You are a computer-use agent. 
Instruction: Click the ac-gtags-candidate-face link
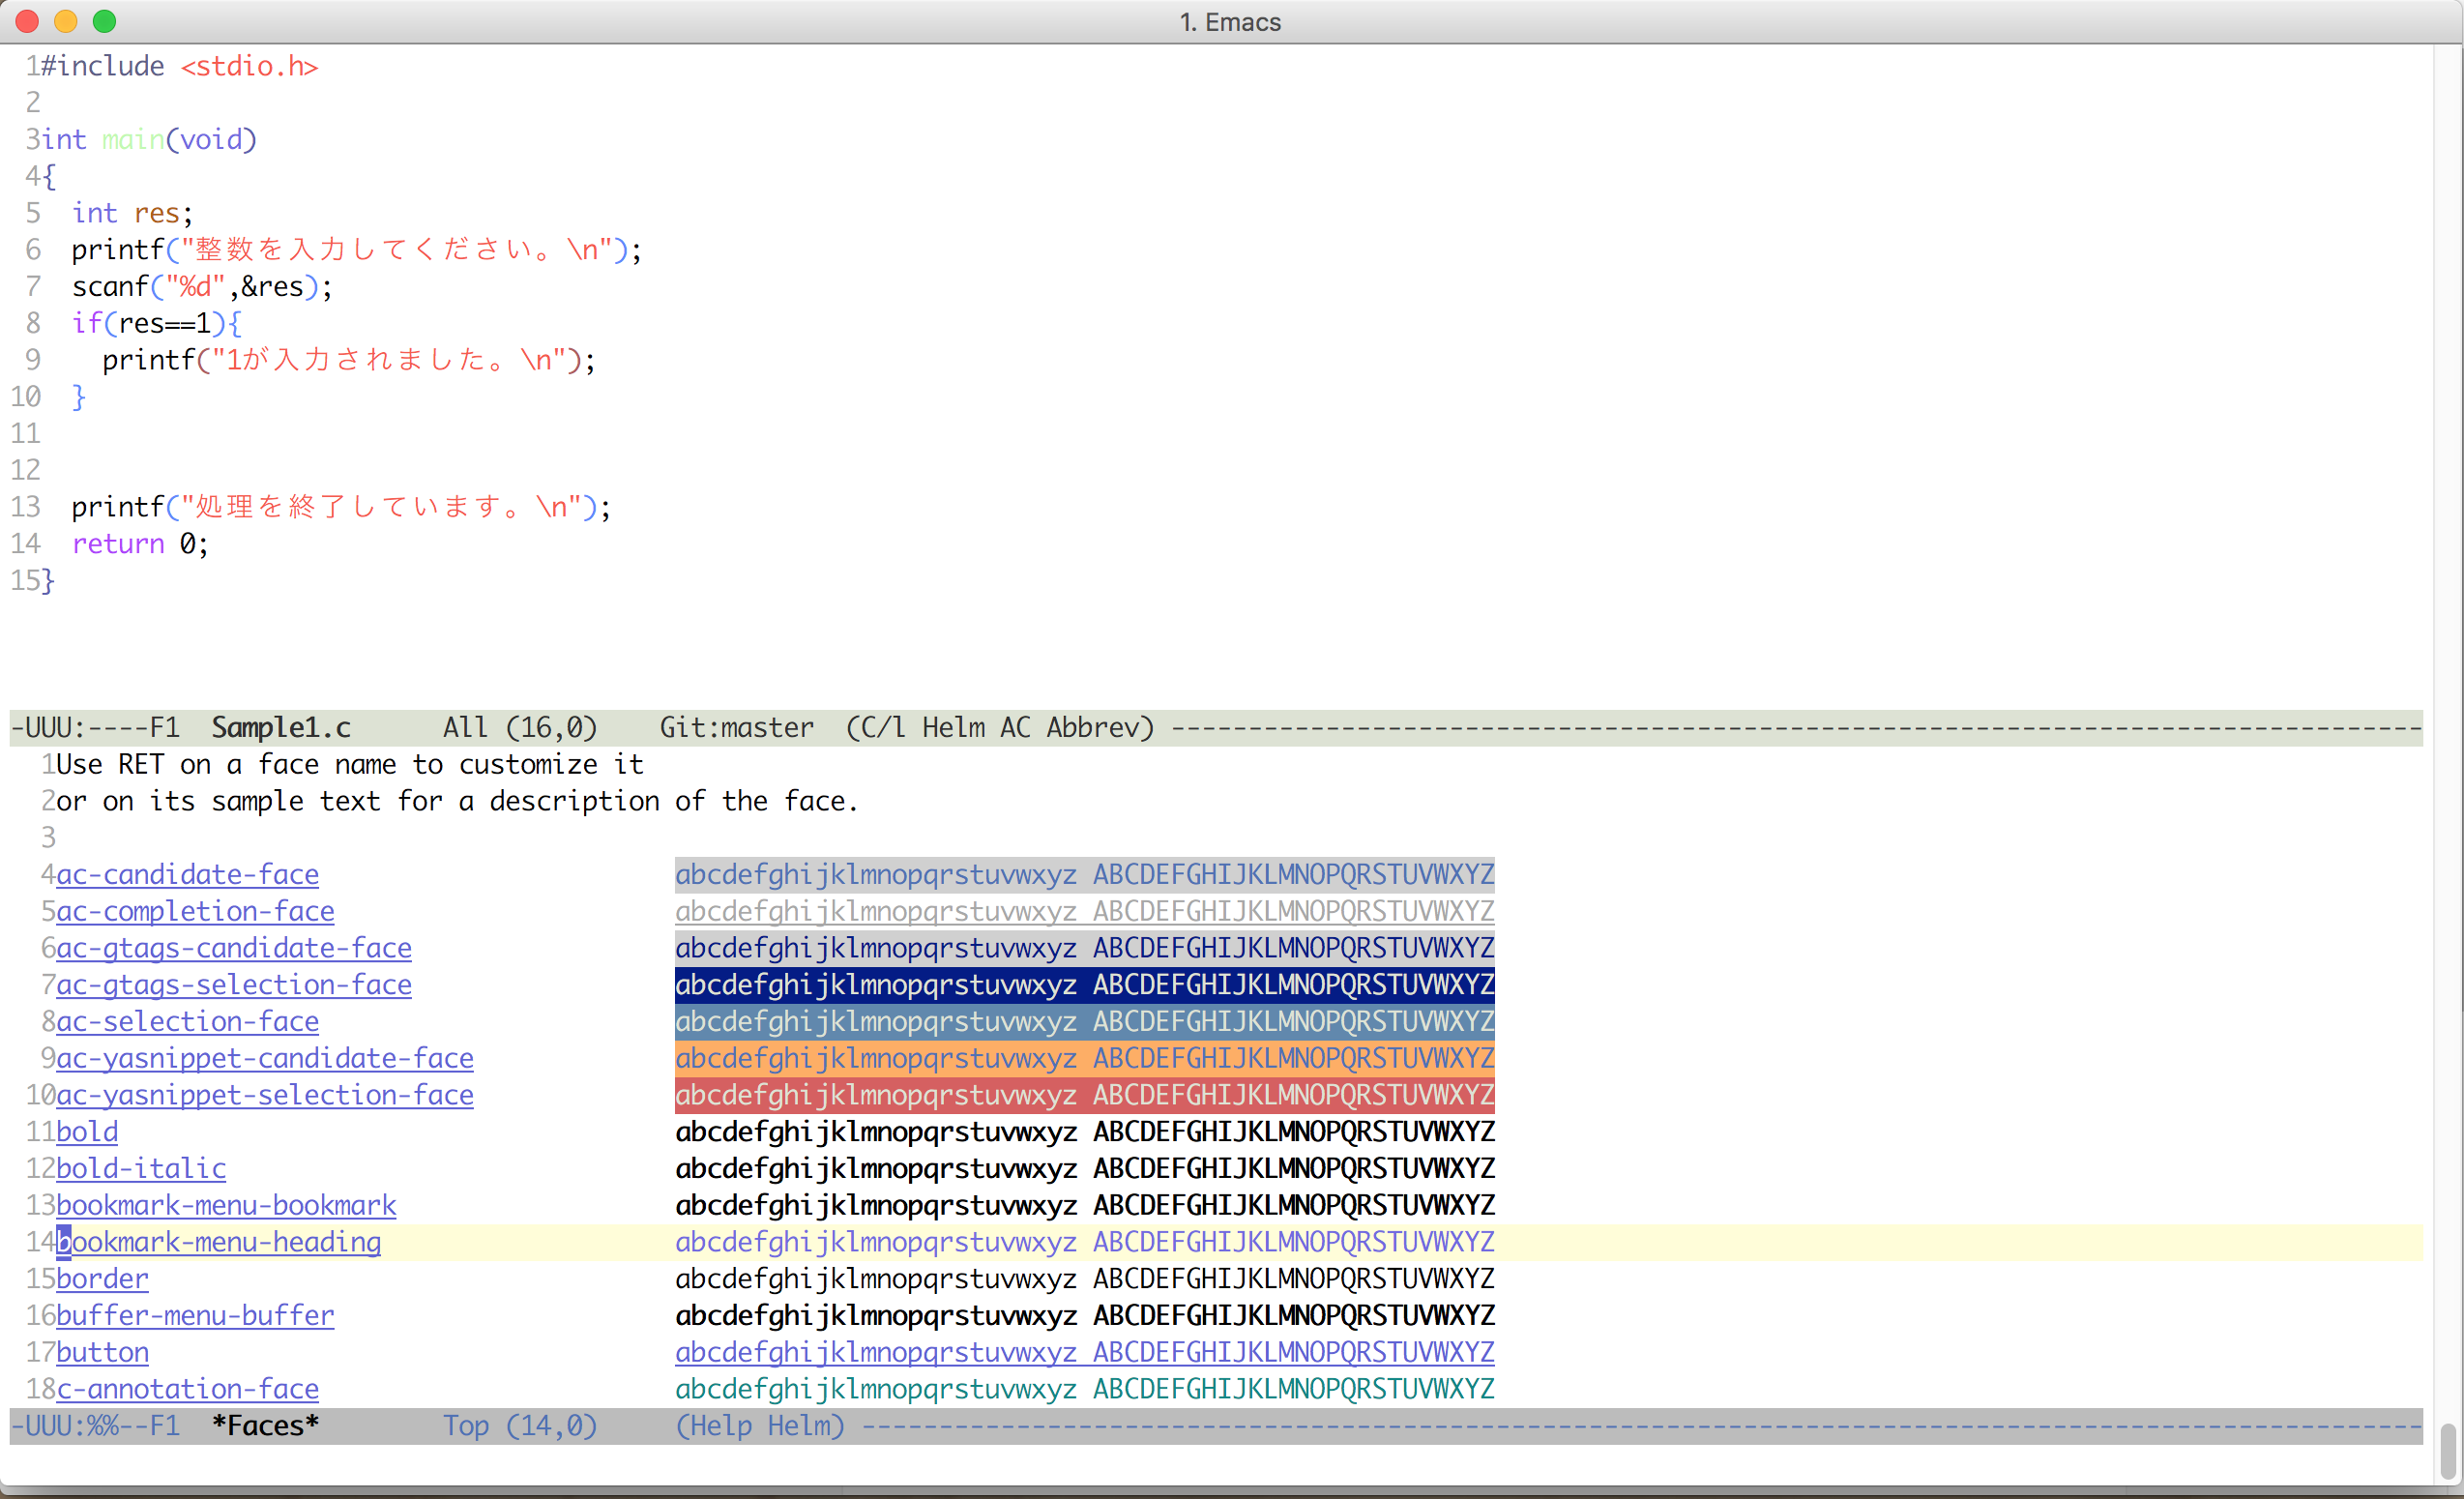click(234, 948)
